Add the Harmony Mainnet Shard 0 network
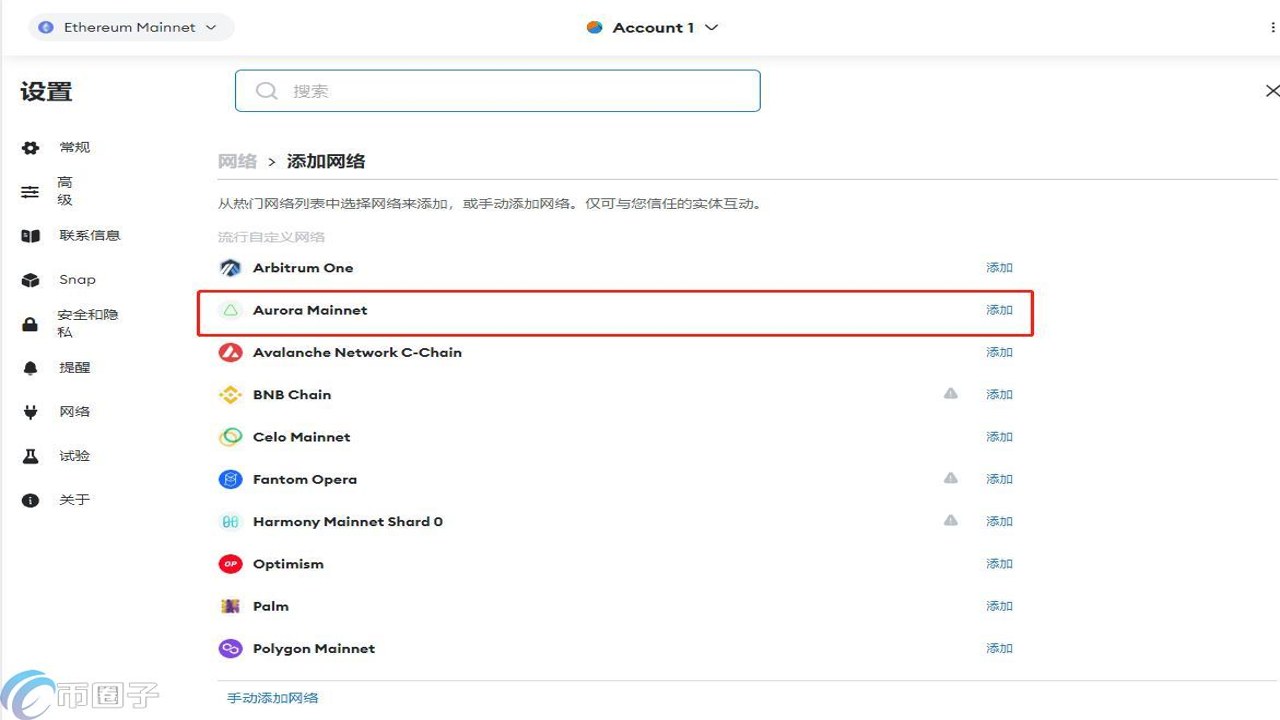The image size is (1280, 720). click(999, 522)
